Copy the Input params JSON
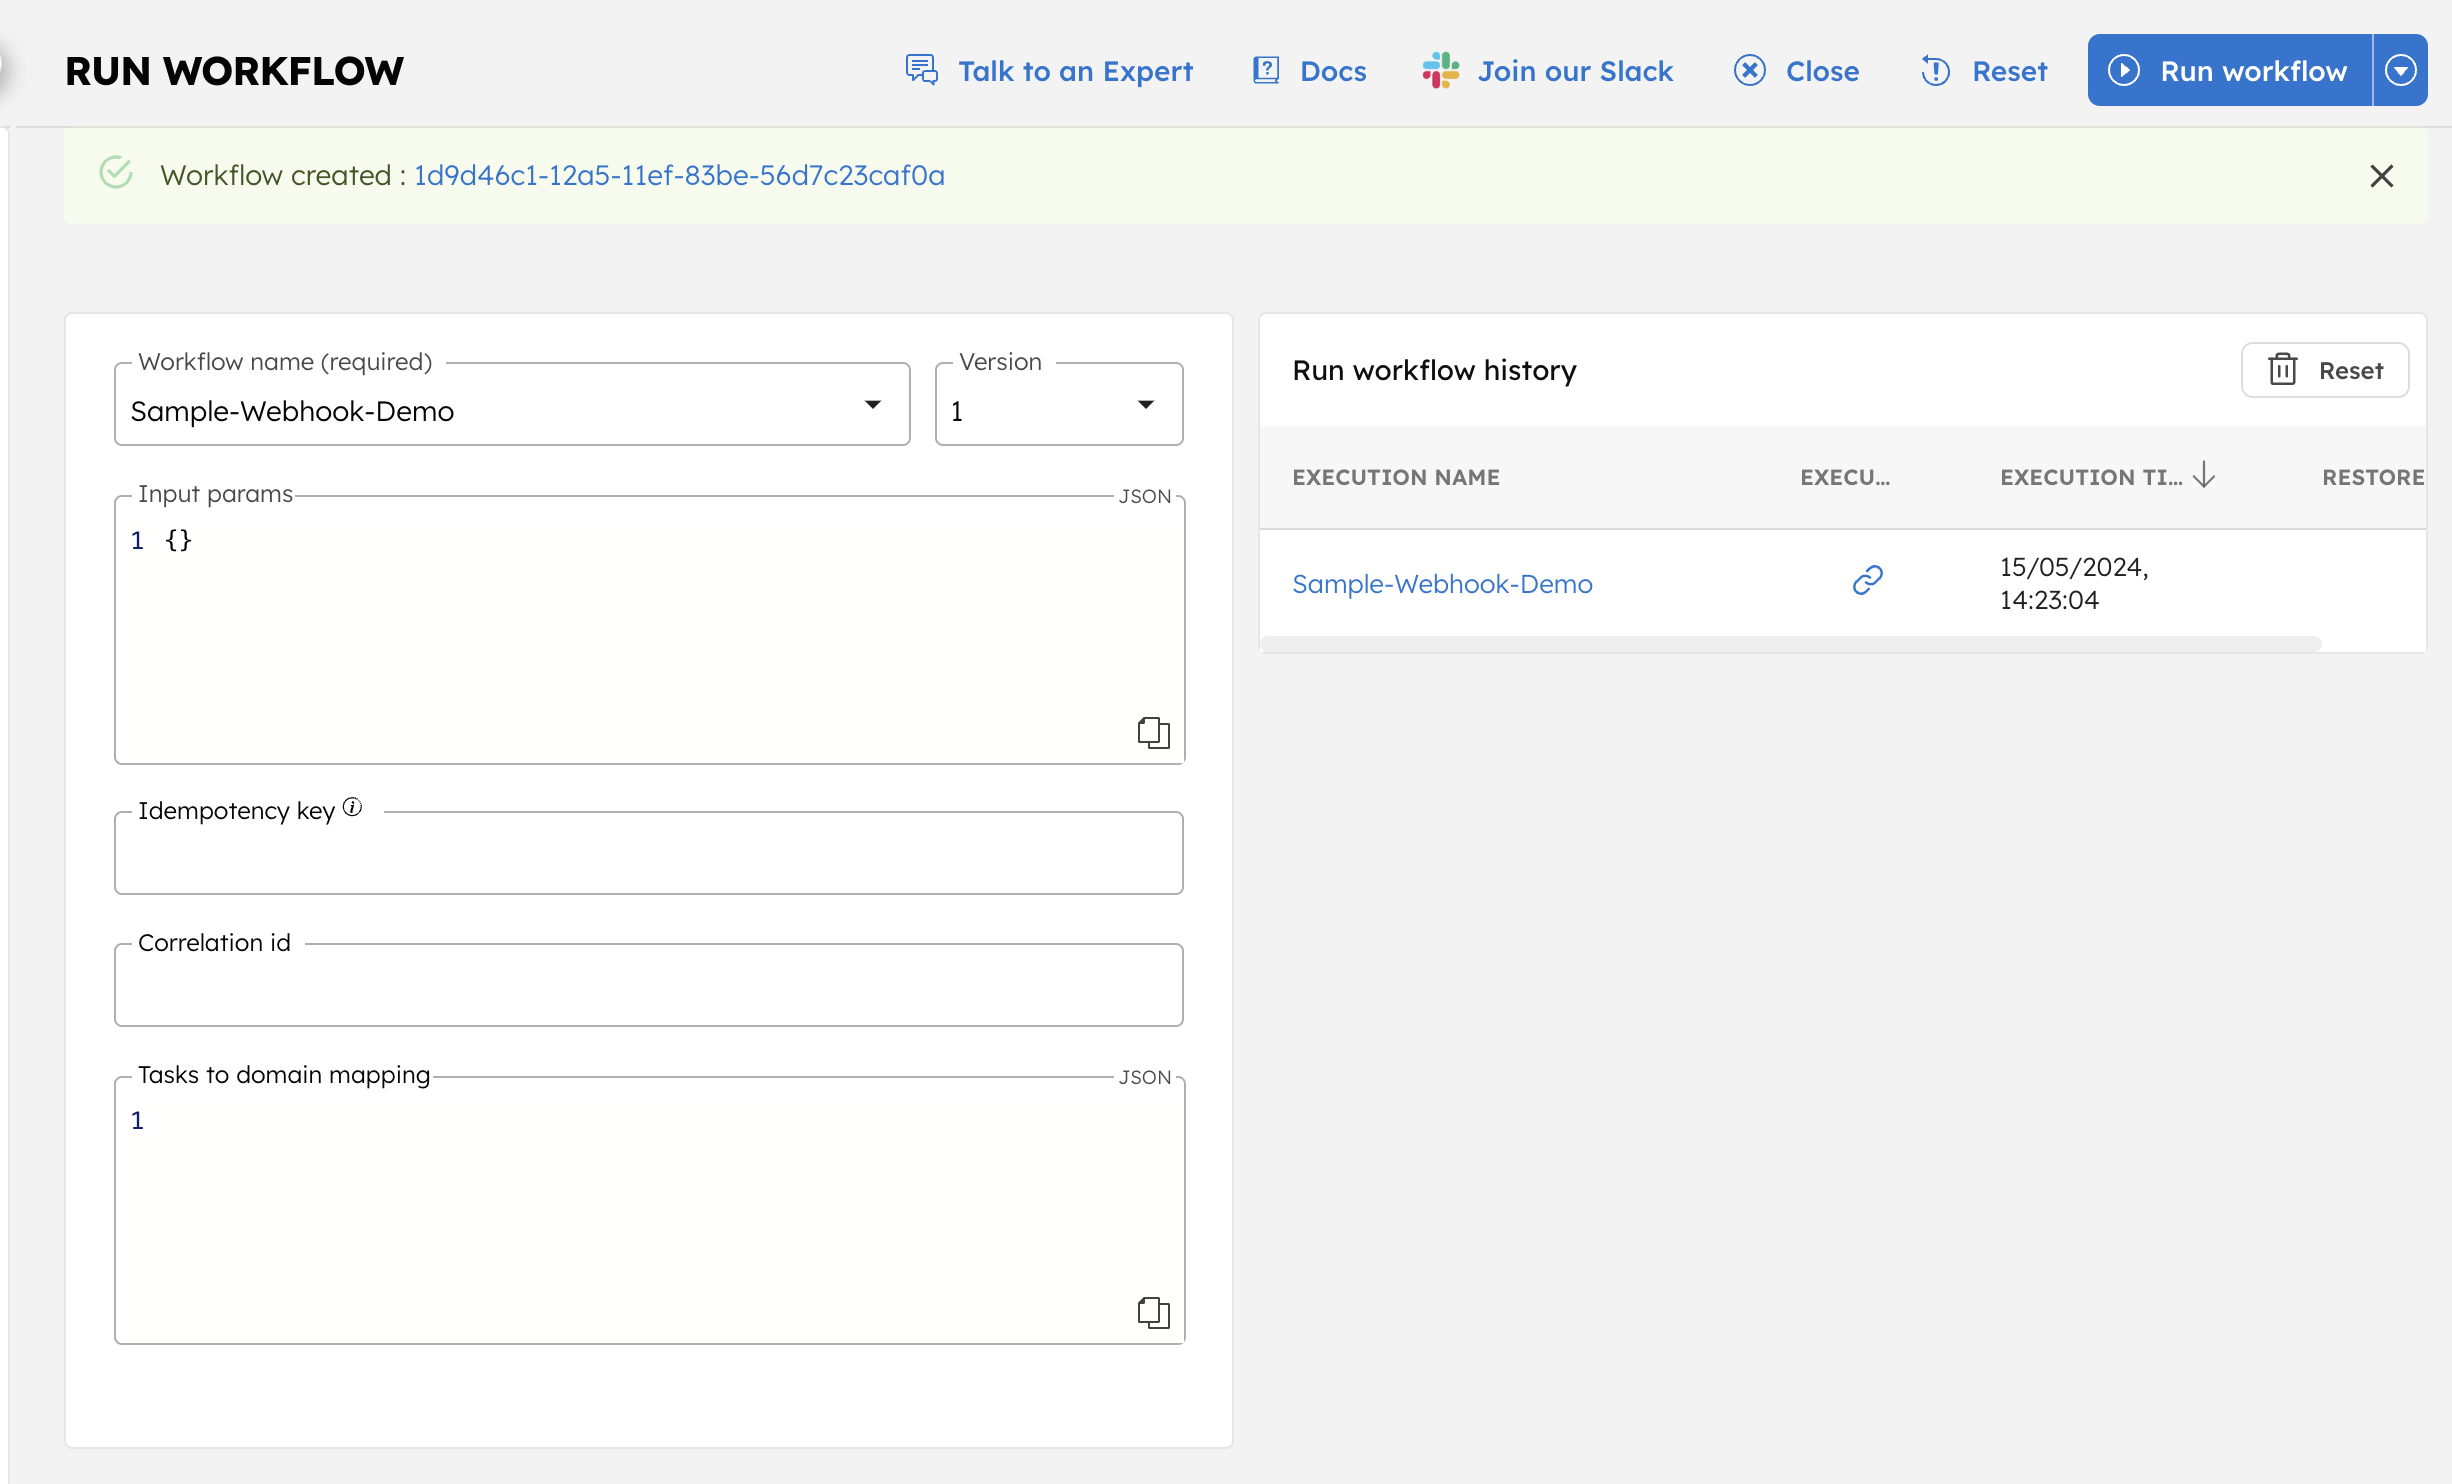The width and height of the screenshot is (2452, 1484). 1152,731
